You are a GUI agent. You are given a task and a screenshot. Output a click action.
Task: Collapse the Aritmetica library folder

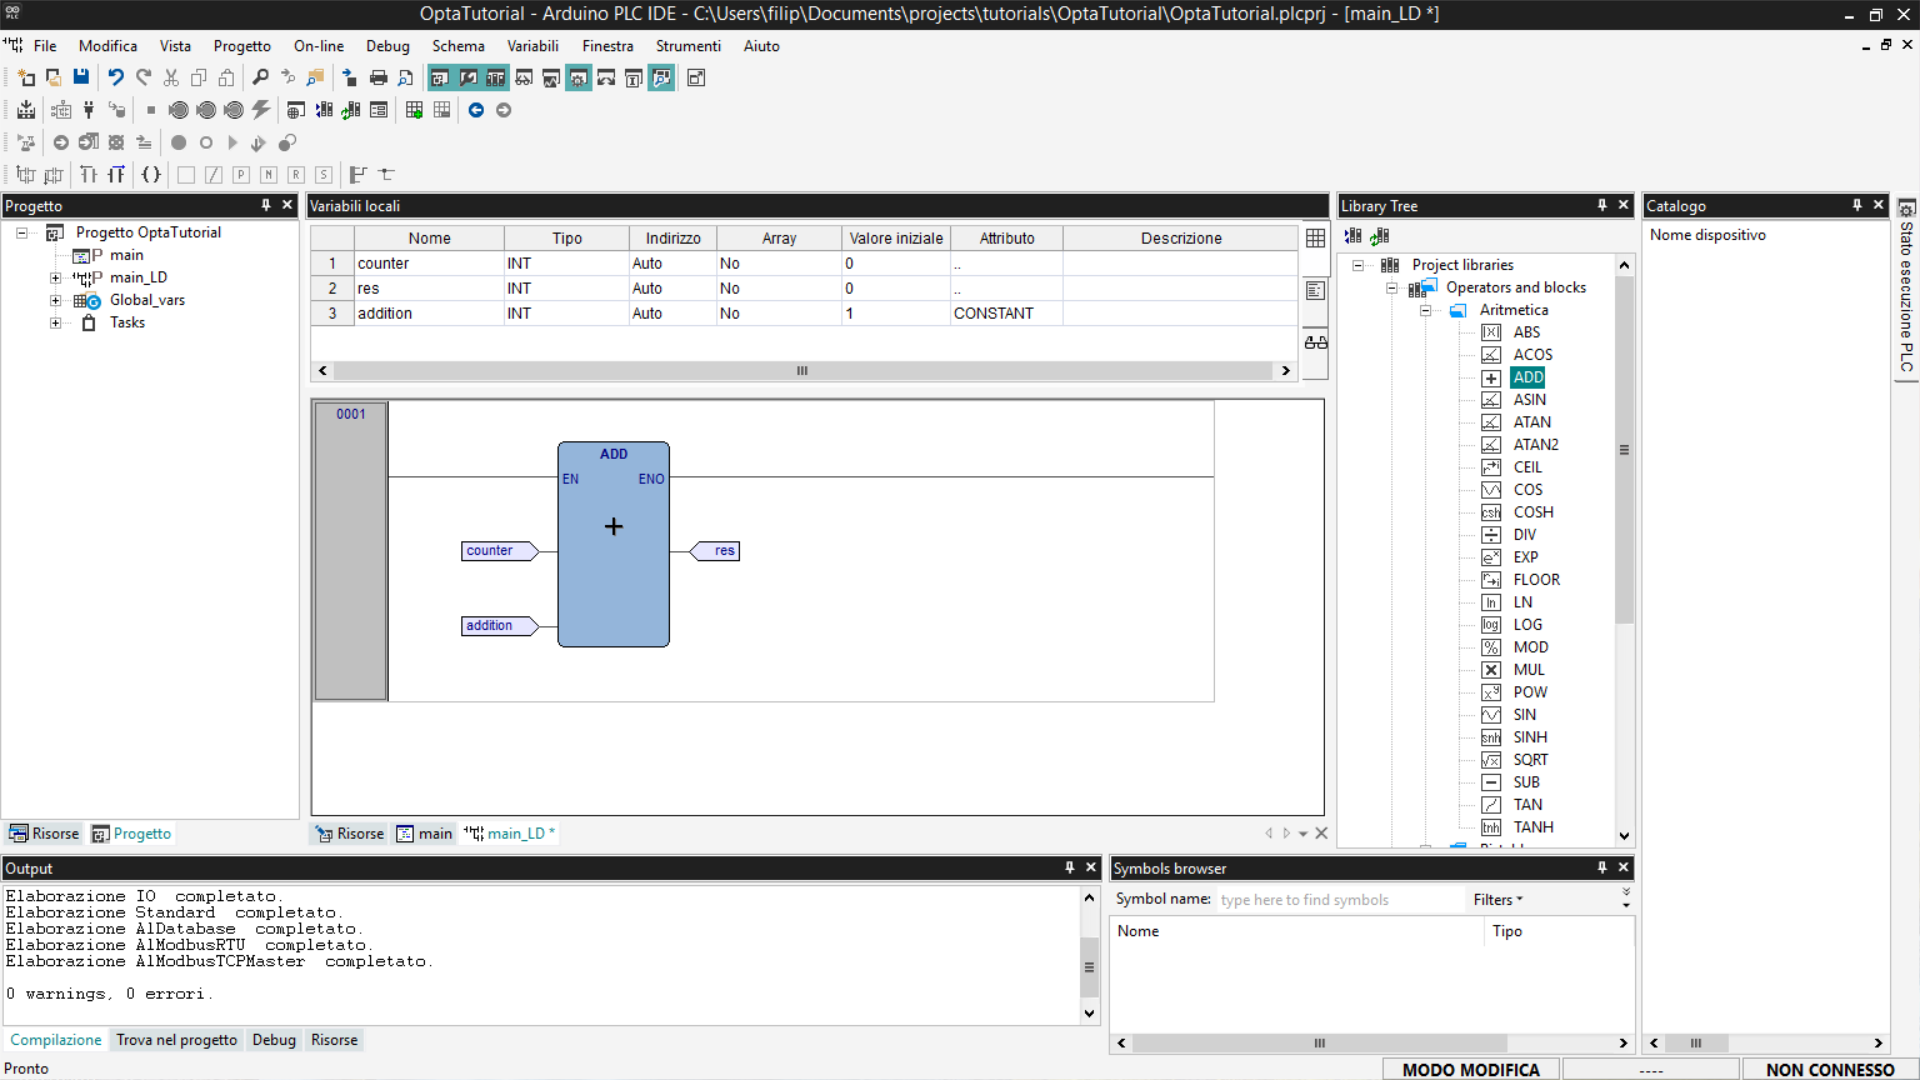click(x=1426, y=310)
